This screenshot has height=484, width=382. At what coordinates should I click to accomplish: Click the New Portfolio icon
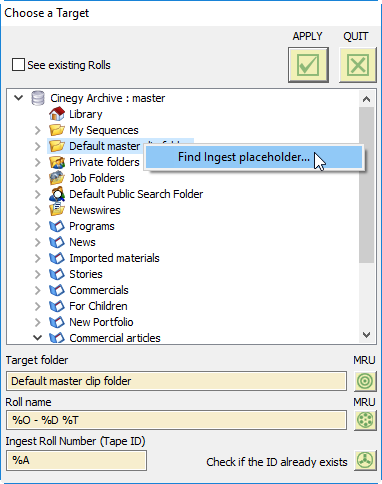[57, 322]
